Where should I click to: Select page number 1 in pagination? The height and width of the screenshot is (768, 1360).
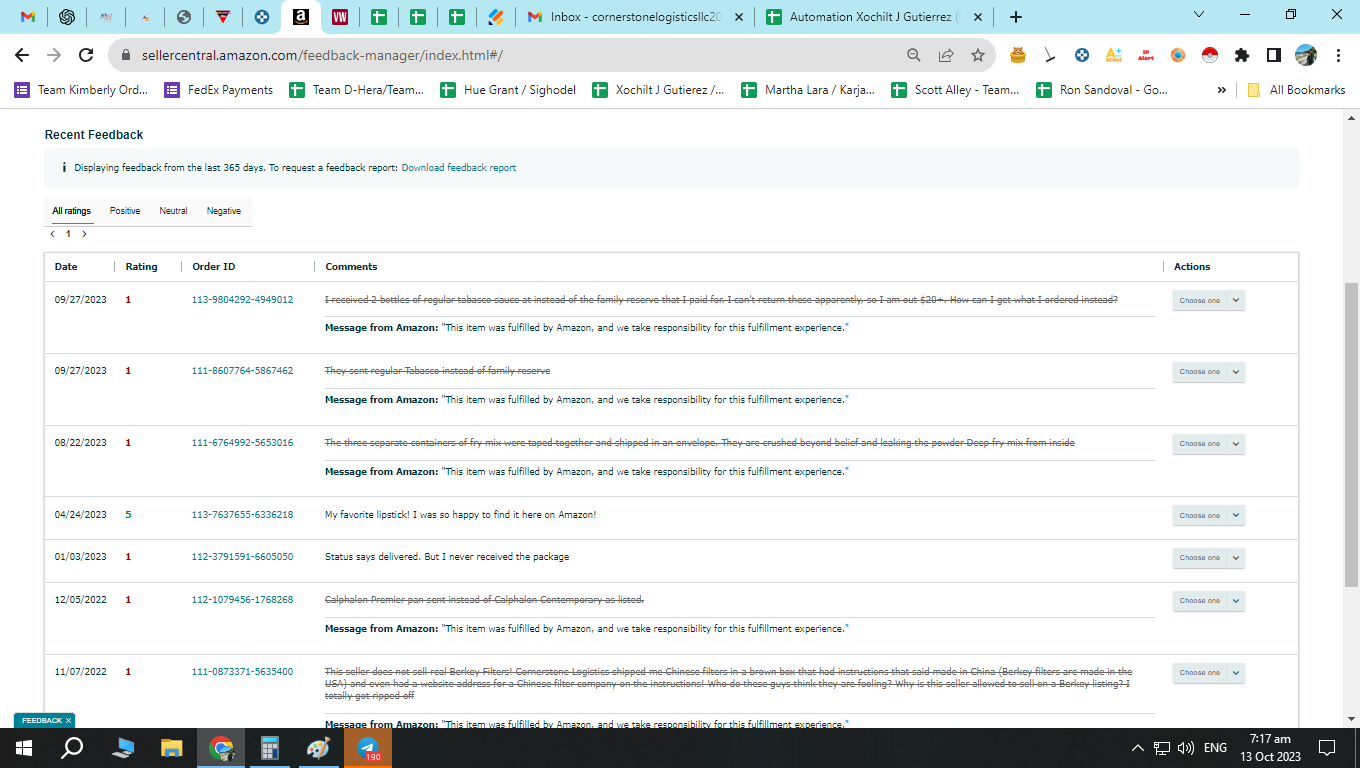pos(68,234)
